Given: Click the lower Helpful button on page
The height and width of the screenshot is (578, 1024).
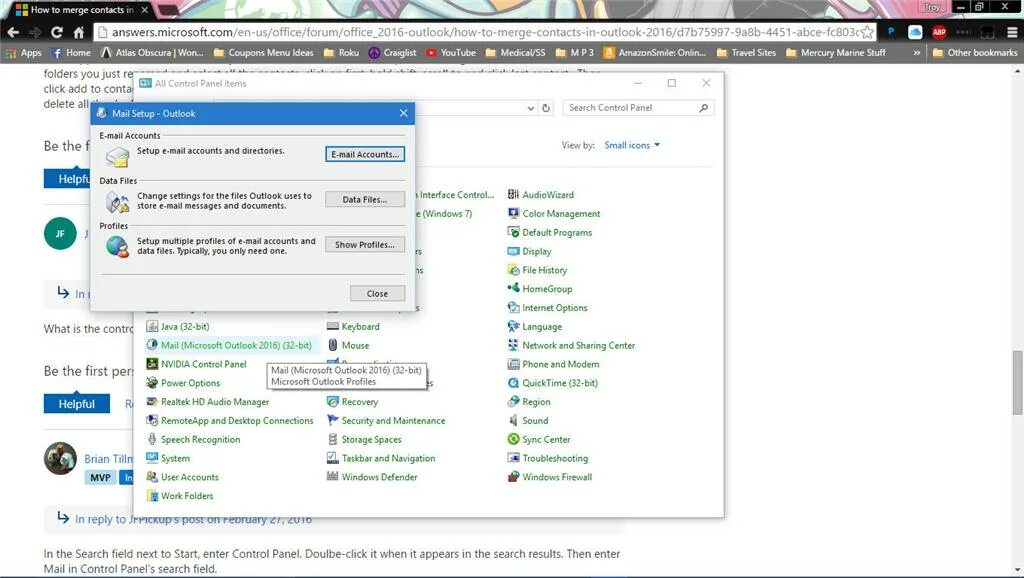Looking at the screenshot, I should (x=76, y=404).
